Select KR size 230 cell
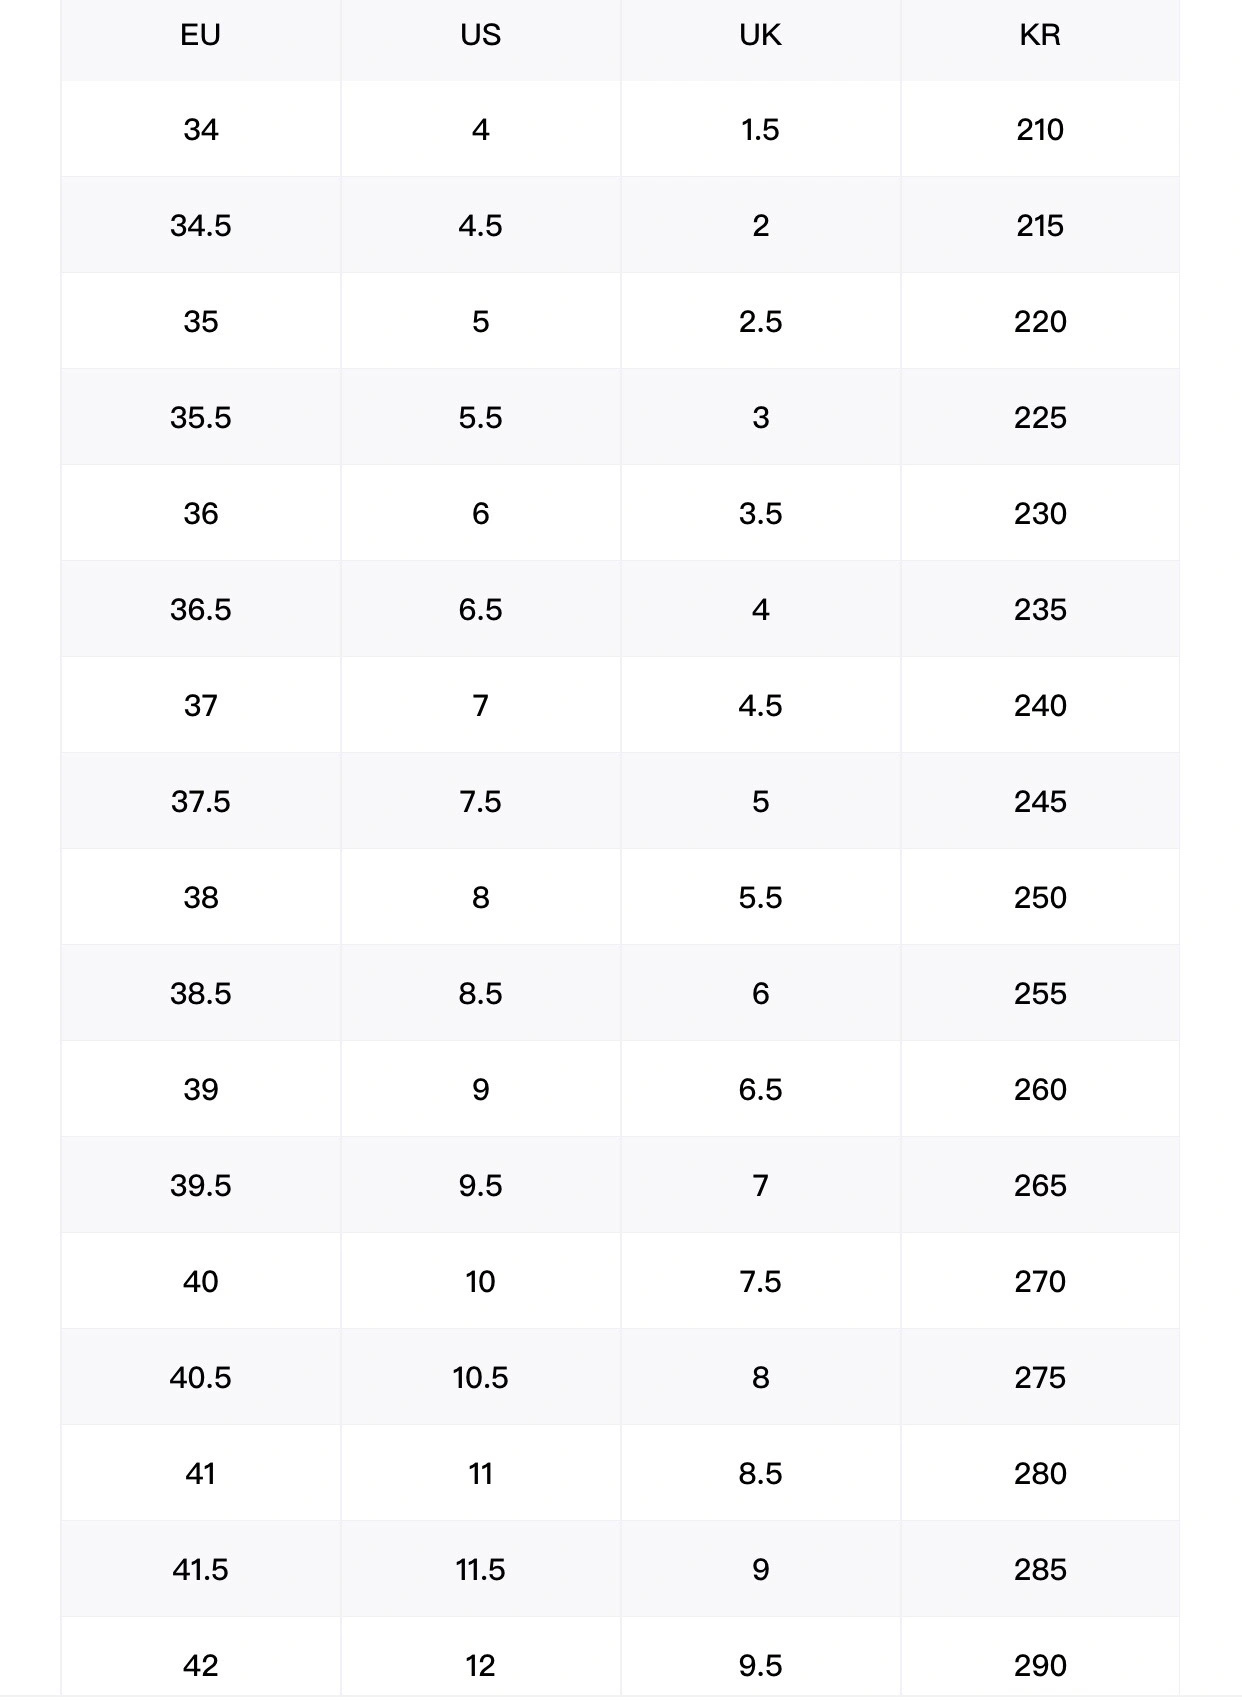This screenshot has width=1242, height=1703. tap(1040, 514)
